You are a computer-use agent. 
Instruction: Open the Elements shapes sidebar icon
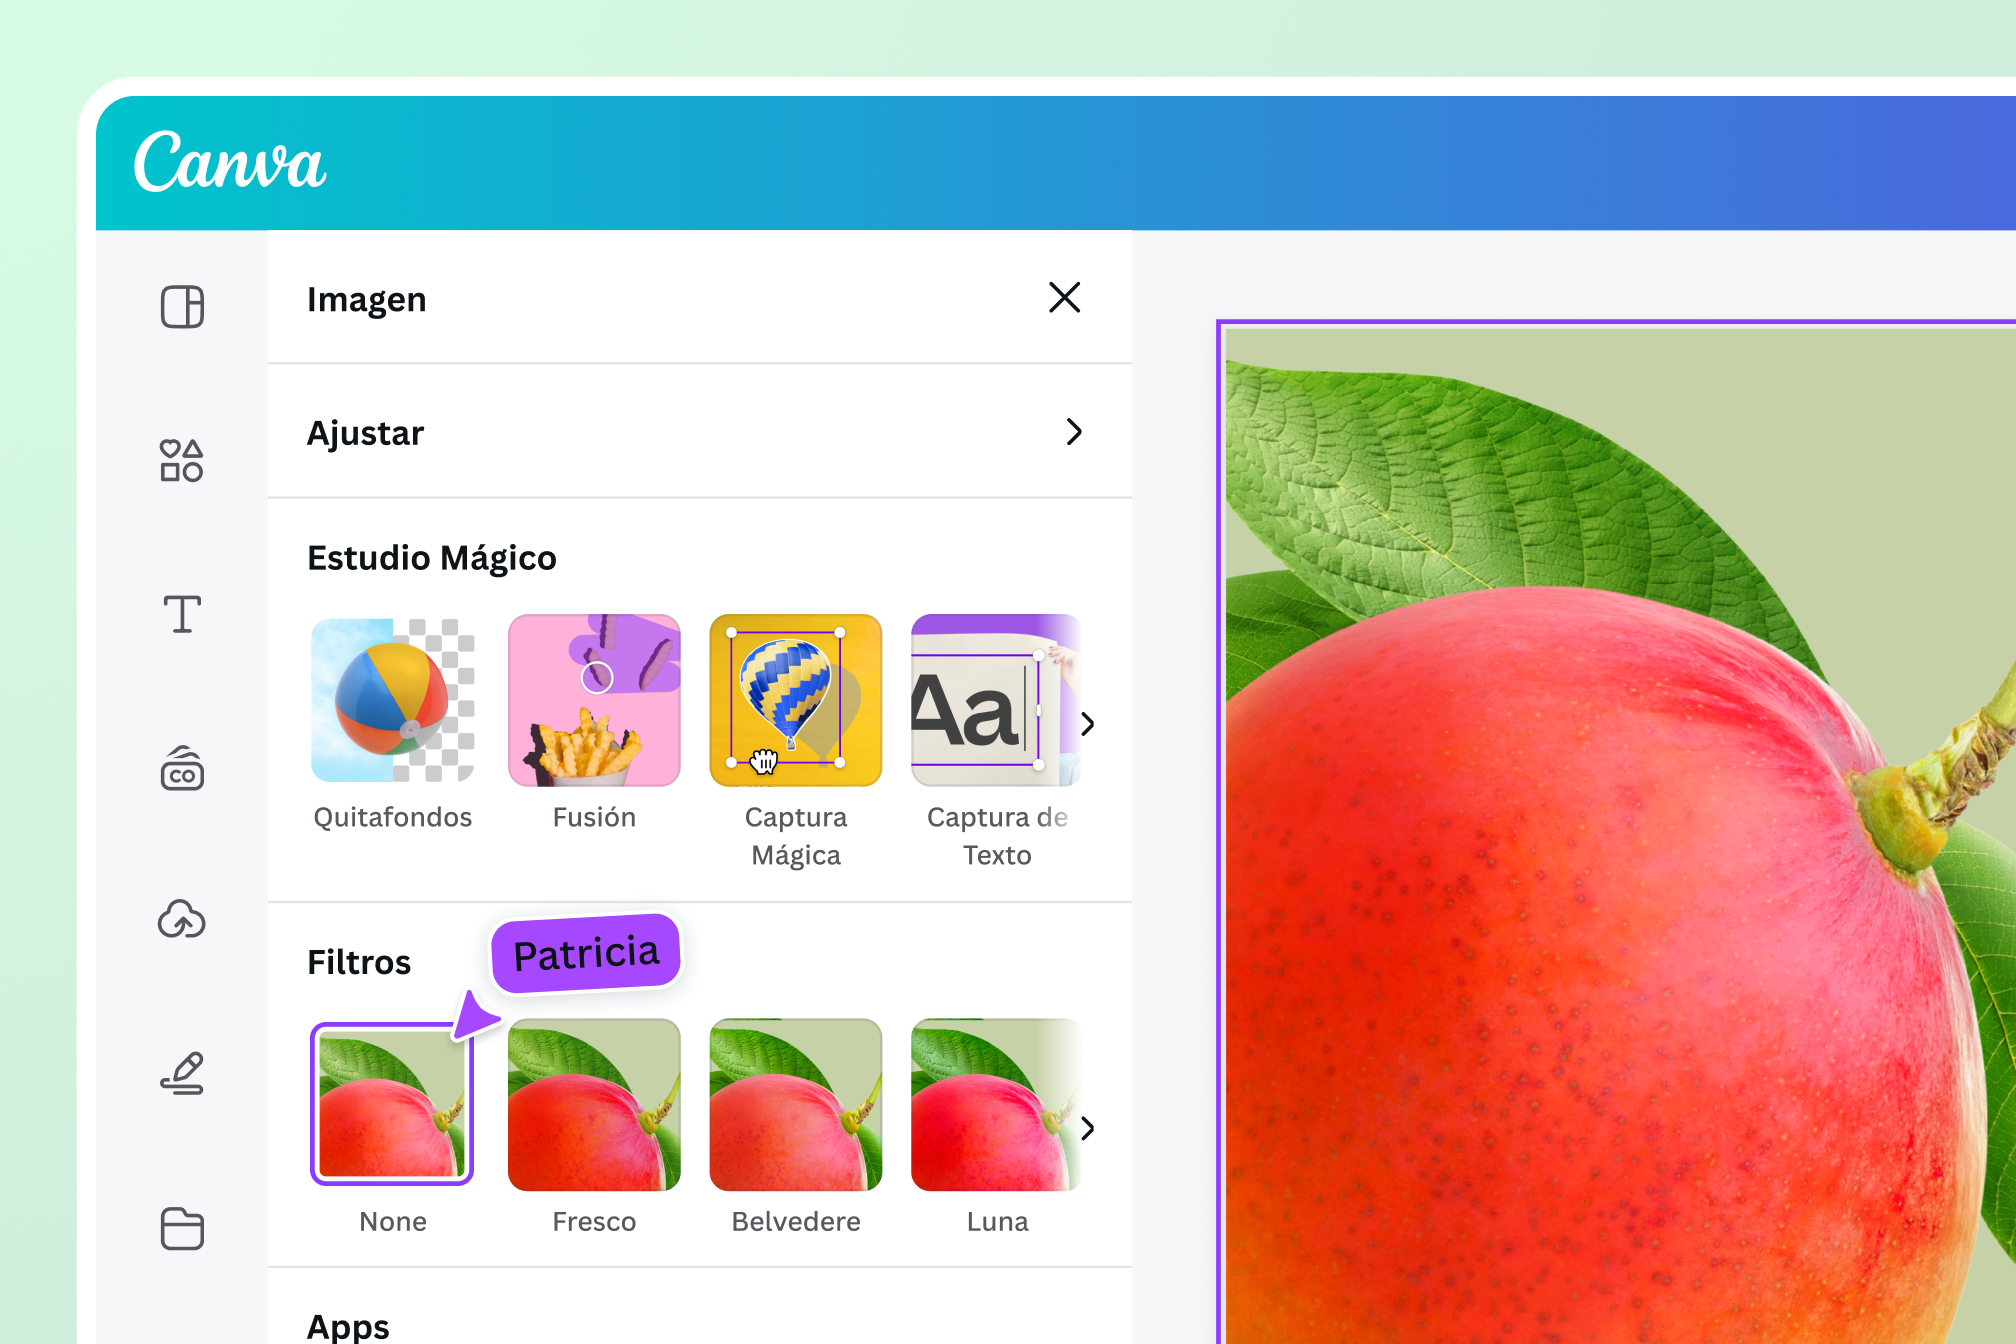click(x=182, y=461)
